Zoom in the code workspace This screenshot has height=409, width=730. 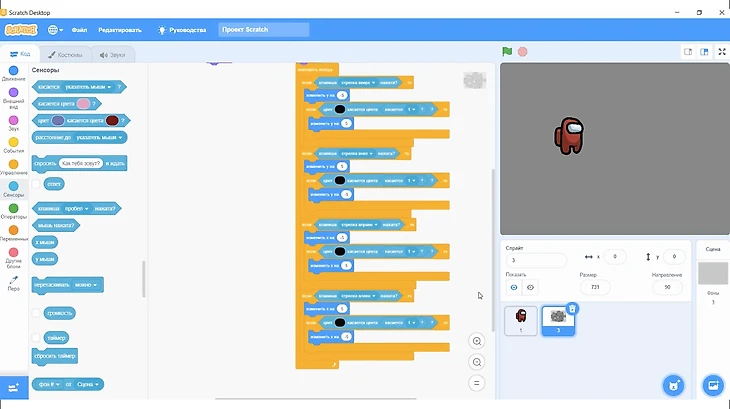coord(477,341)
